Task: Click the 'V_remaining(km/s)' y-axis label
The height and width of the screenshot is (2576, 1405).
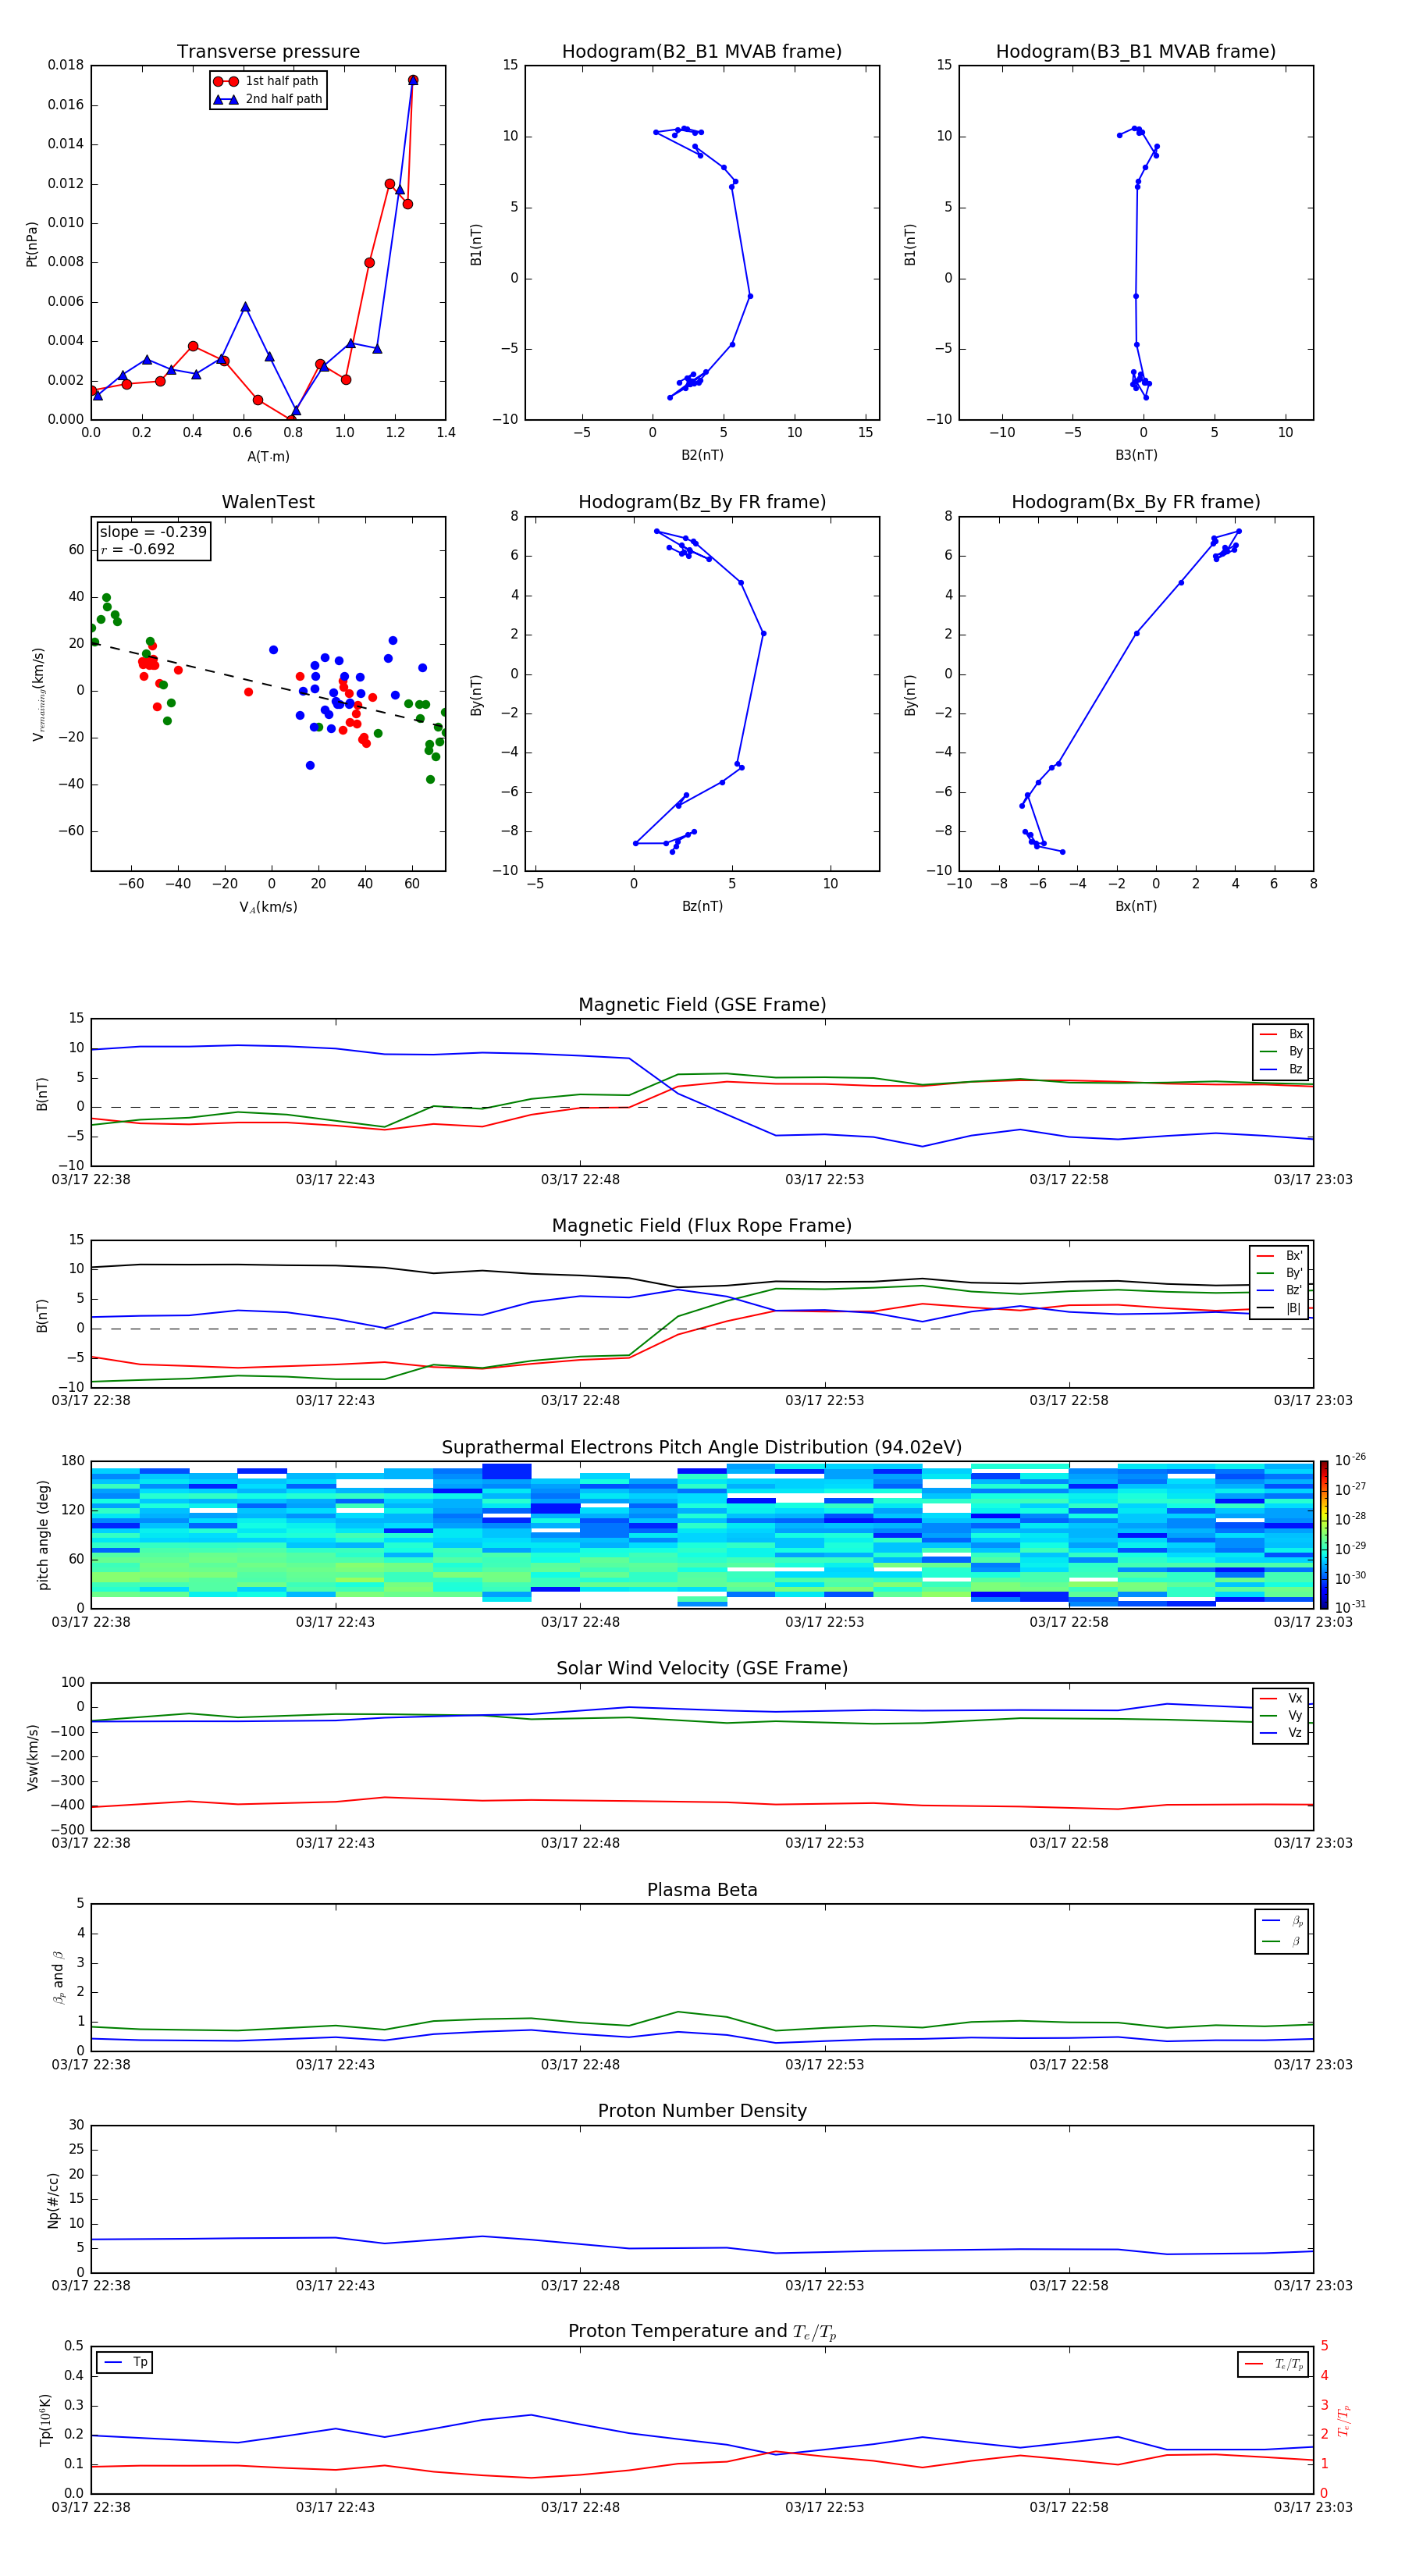Action: pos(38,694)
